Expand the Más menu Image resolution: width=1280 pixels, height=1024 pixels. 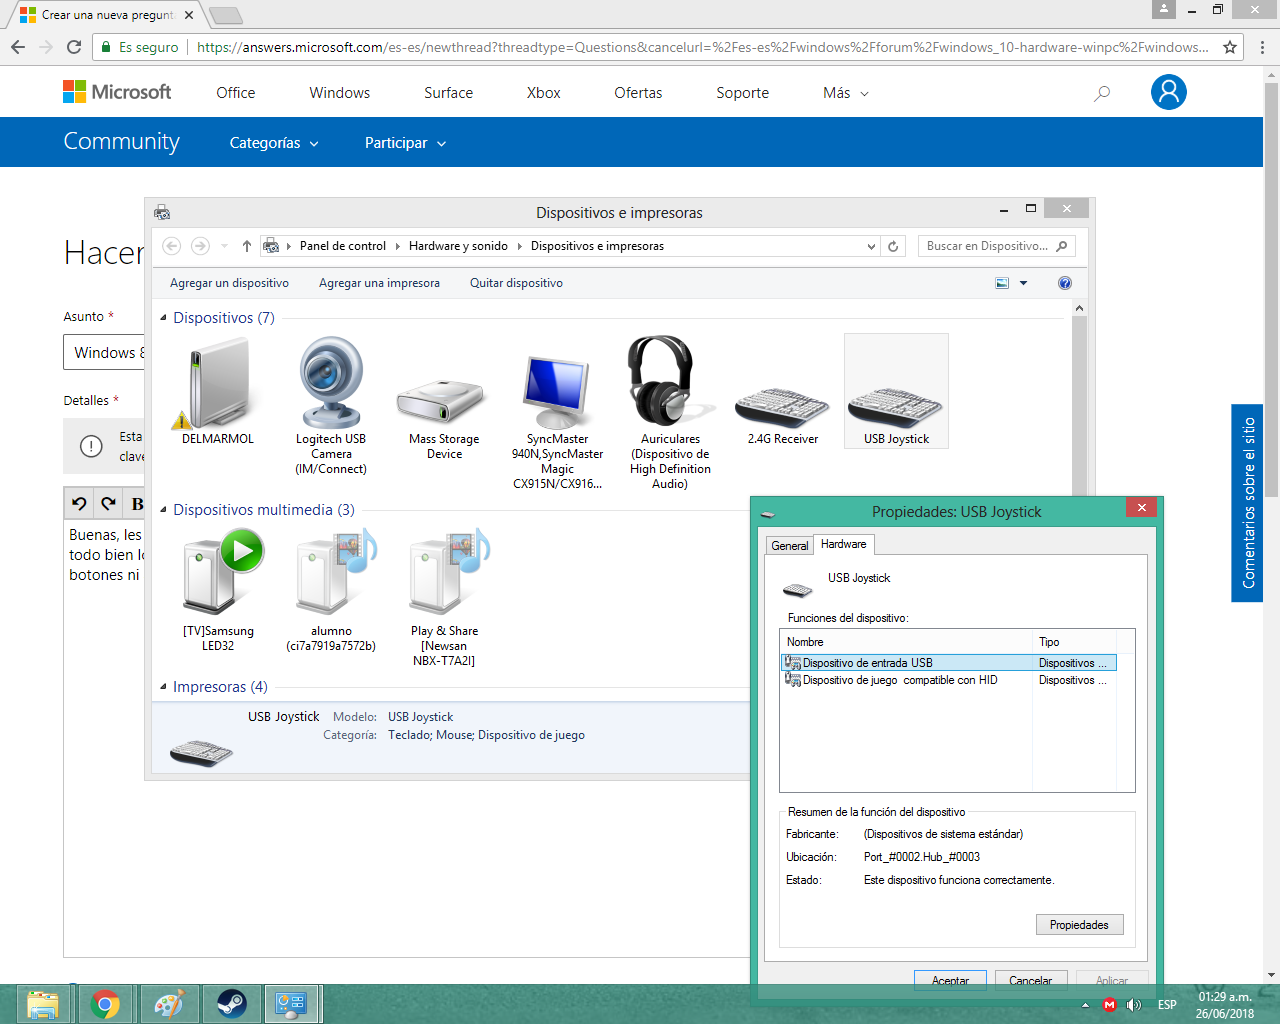(x=846, y=93)
